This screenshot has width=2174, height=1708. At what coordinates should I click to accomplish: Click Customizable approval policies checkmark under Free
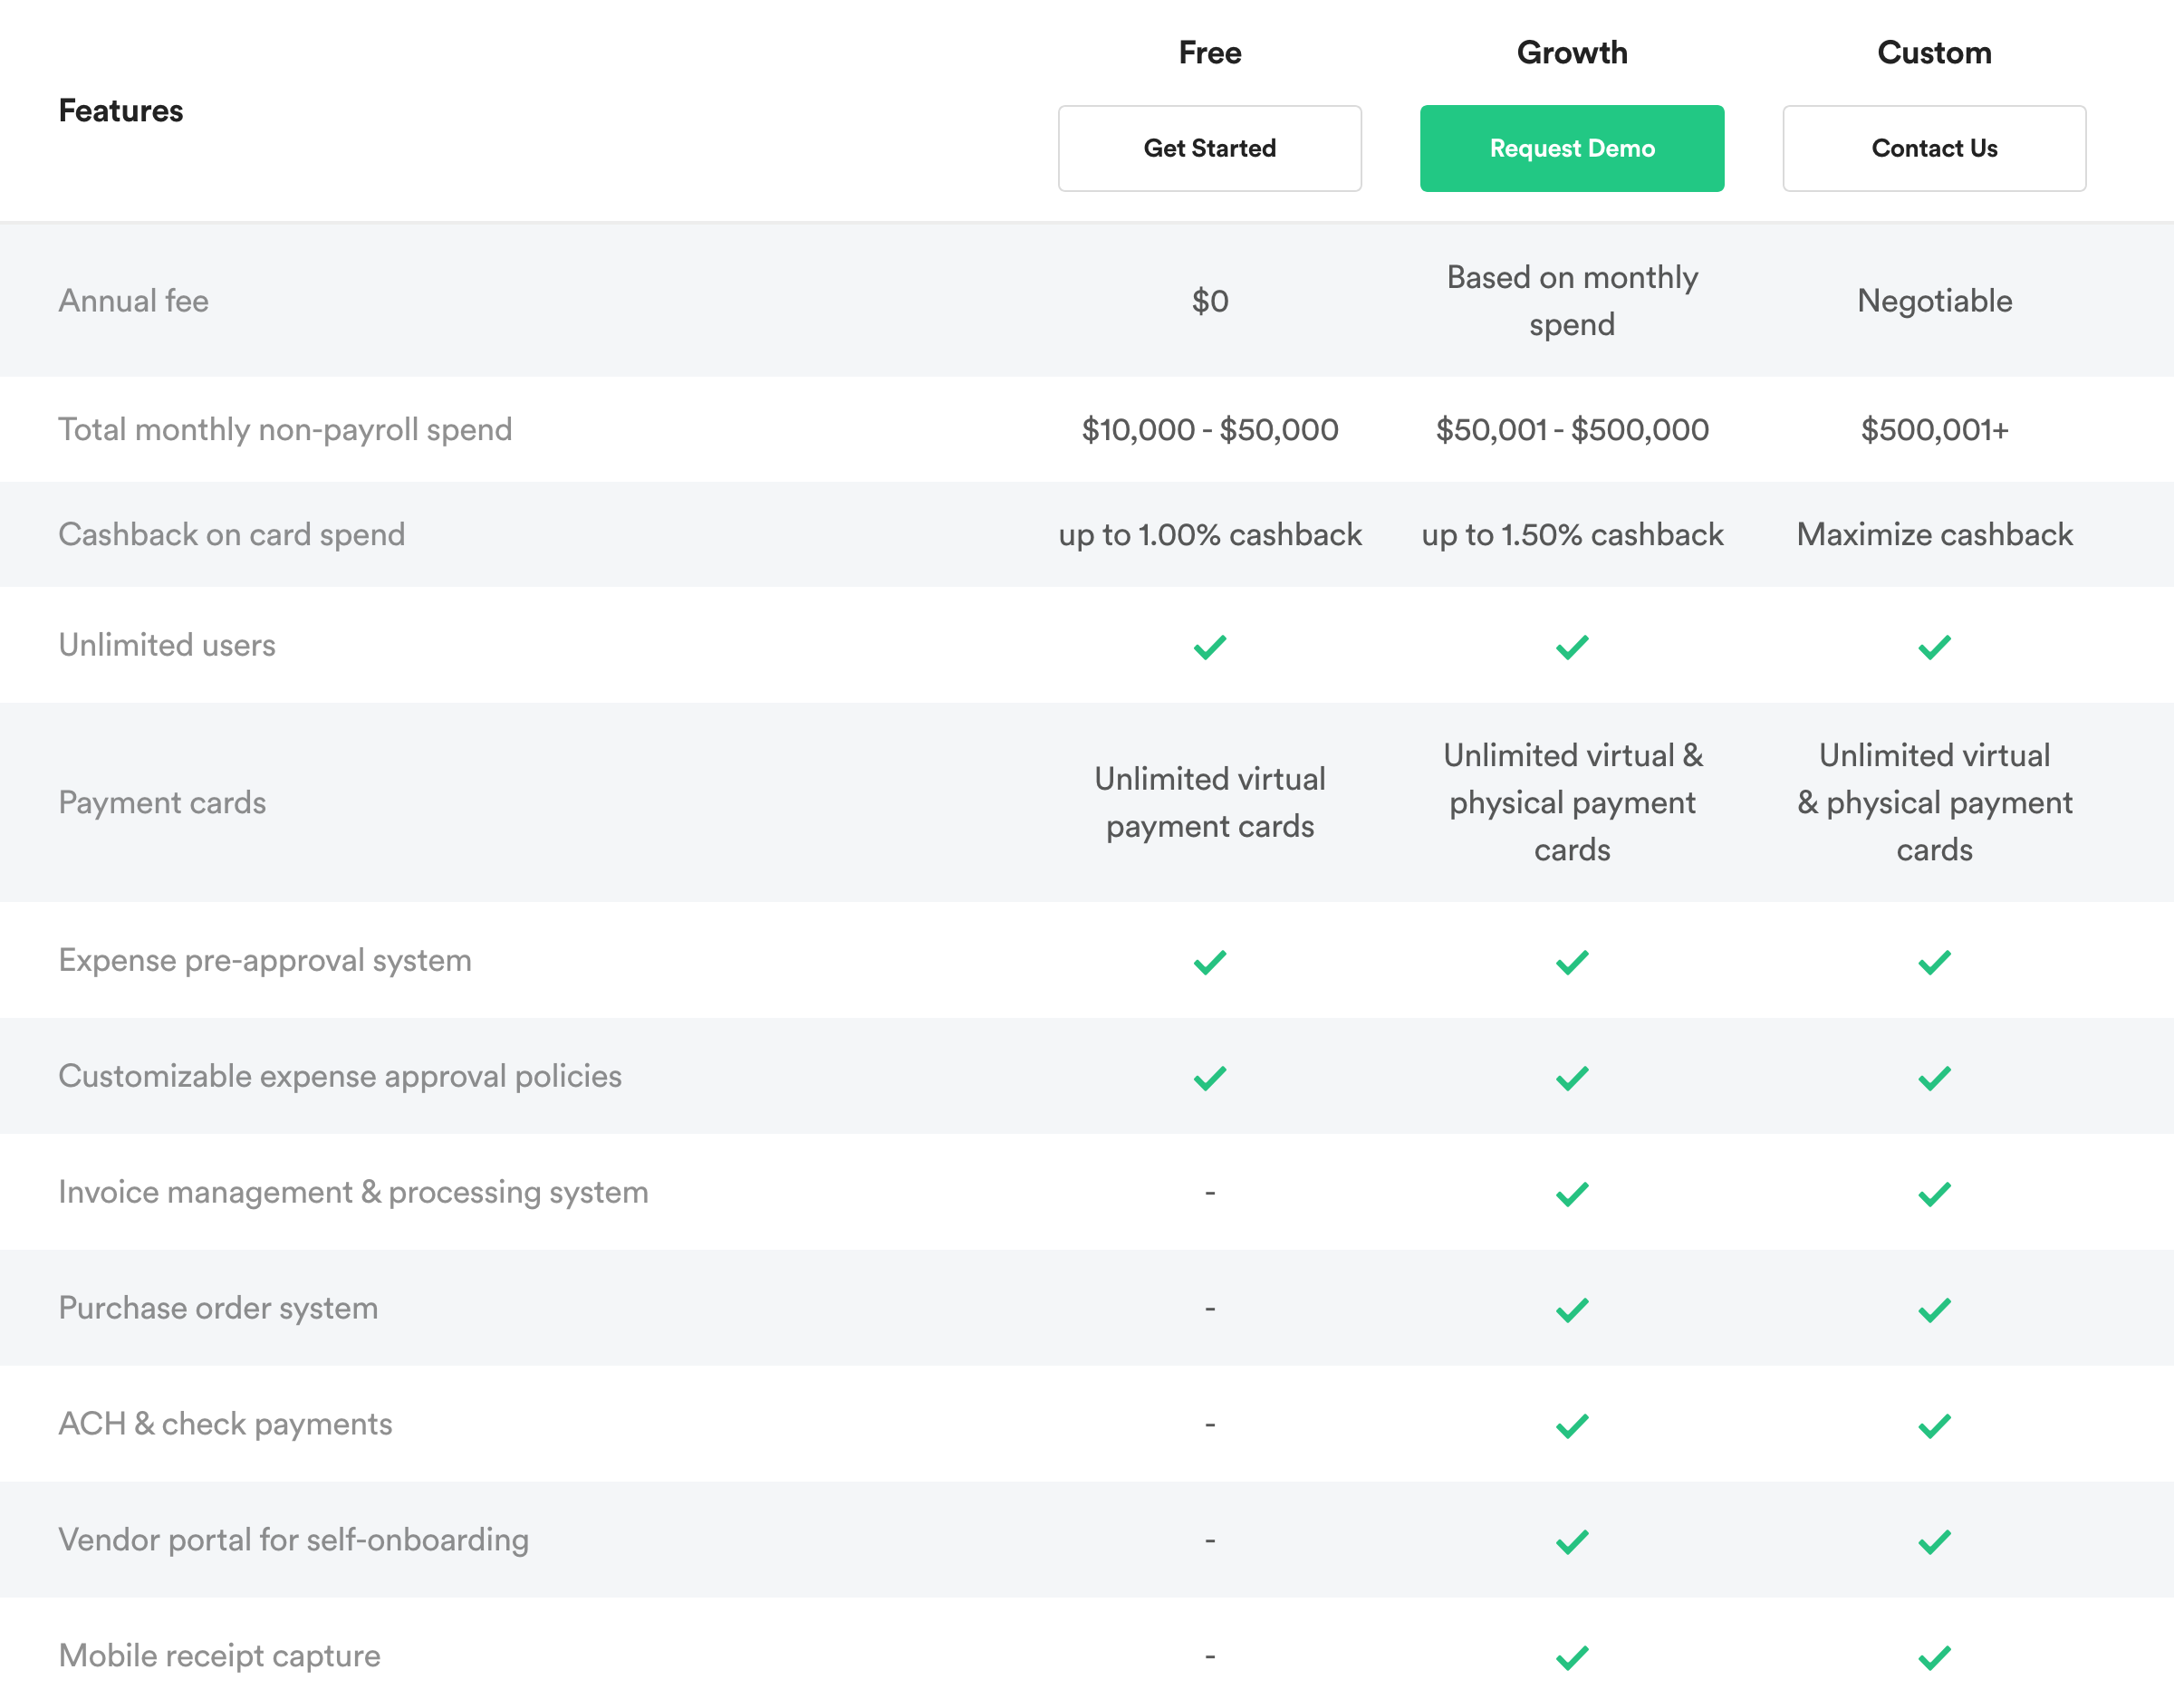coord(1209,1078)
